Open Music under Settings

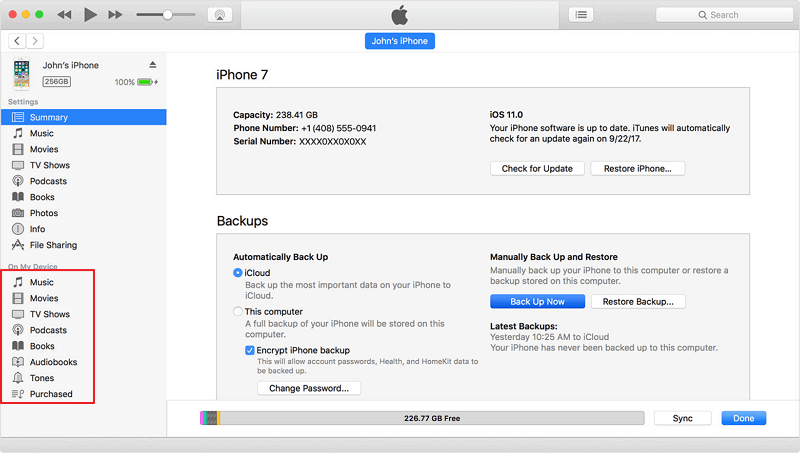click(x=84, y=133)
